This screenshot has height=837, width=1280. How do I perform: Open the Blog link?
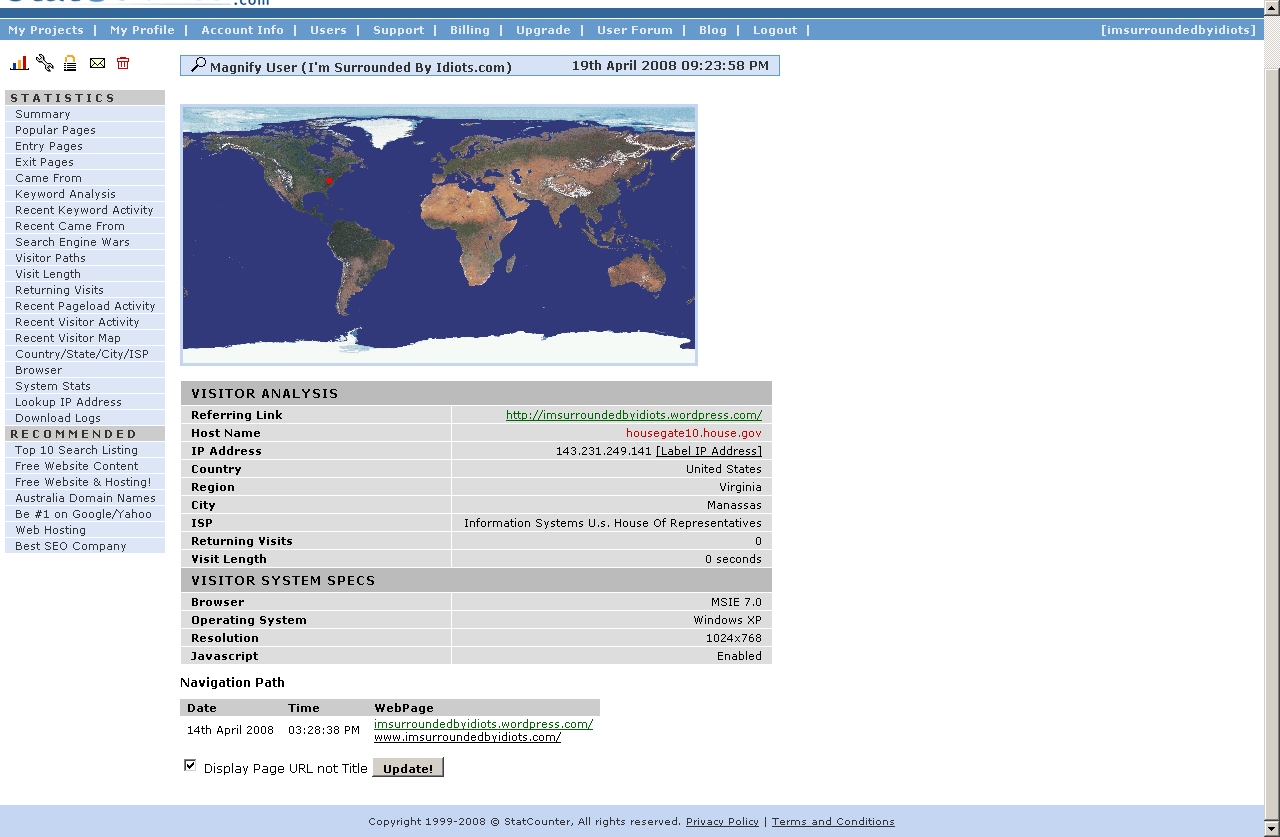coord(713,30)
